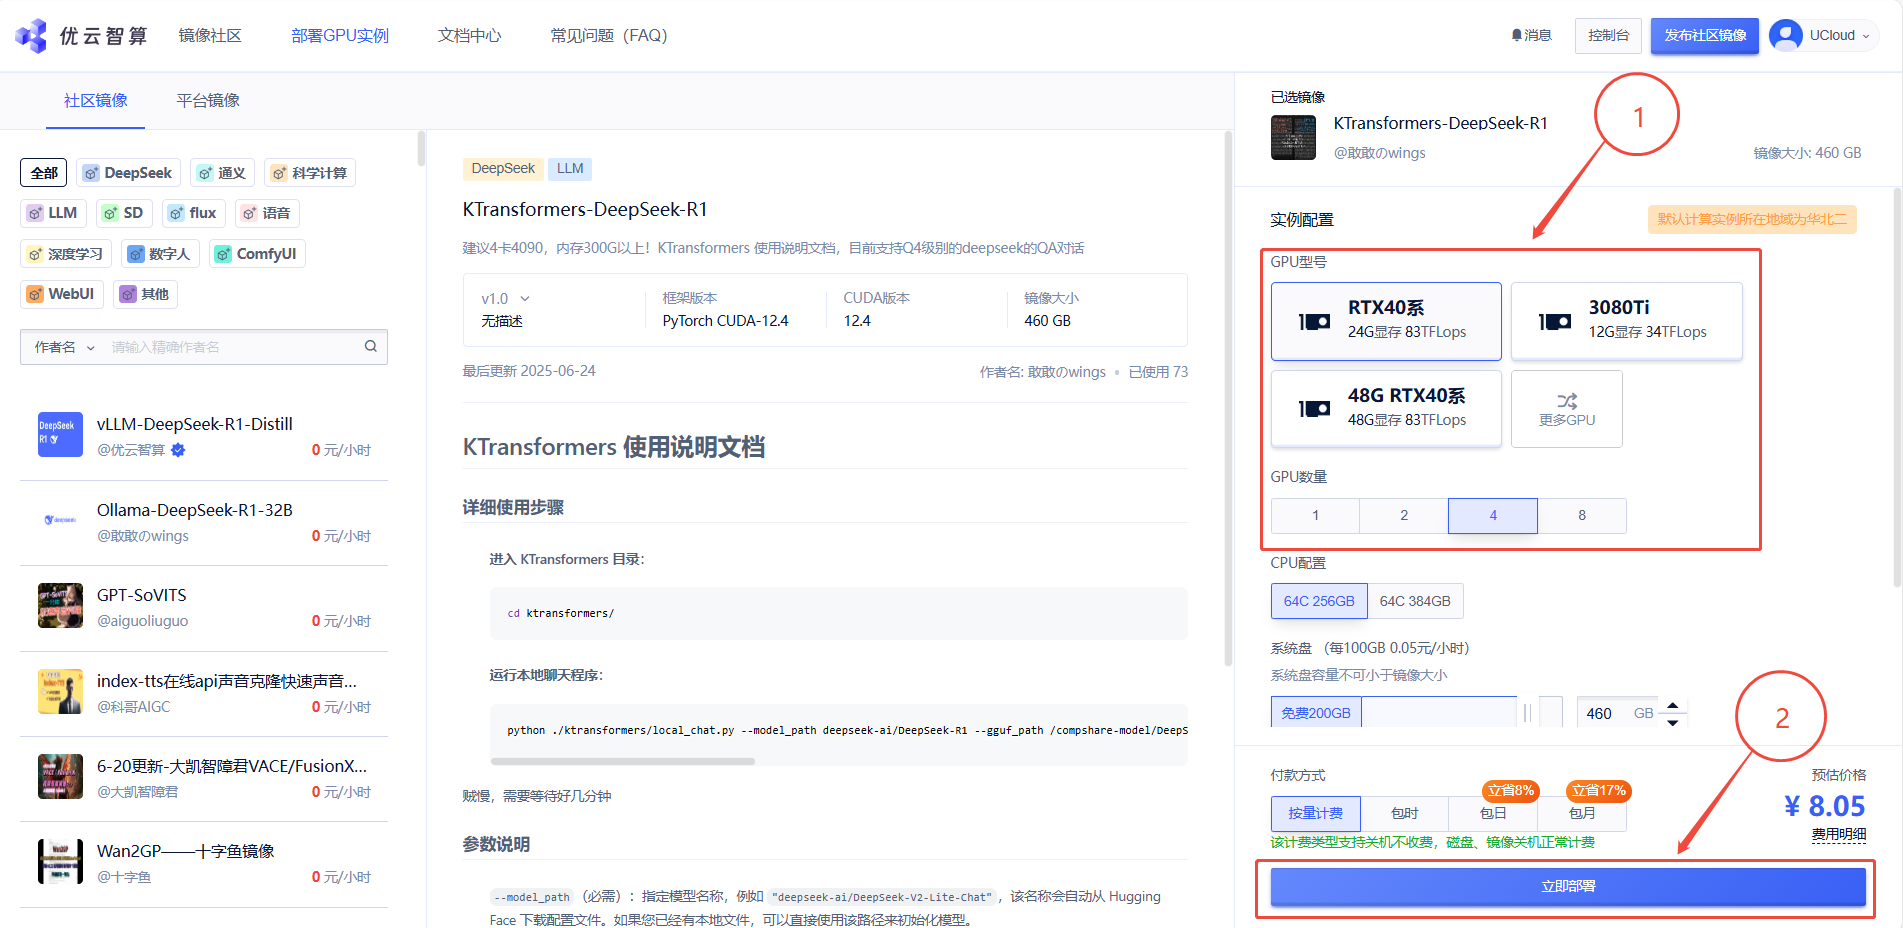Open the 消息 bell notification
This screenshot has width=1903, height=928.
(x=1531, y=35)
